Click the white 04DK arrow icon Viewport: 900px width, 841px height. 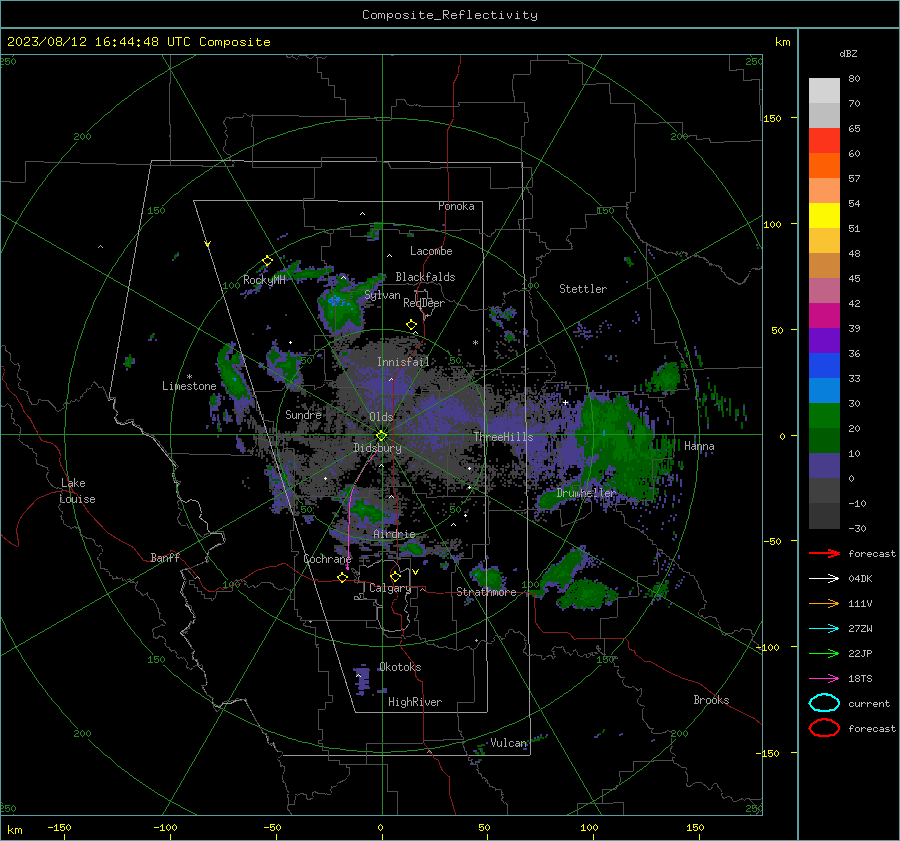point(824,579)
